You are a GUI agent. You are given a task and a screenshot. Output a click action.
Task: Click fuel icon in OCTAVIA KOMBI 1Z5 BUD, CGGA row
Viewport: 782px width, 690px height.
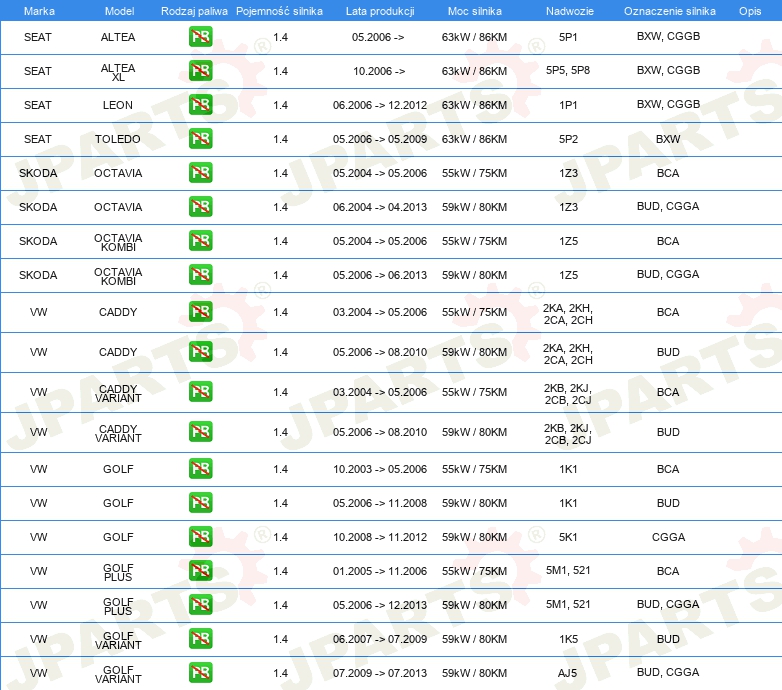tap(200, 274)
